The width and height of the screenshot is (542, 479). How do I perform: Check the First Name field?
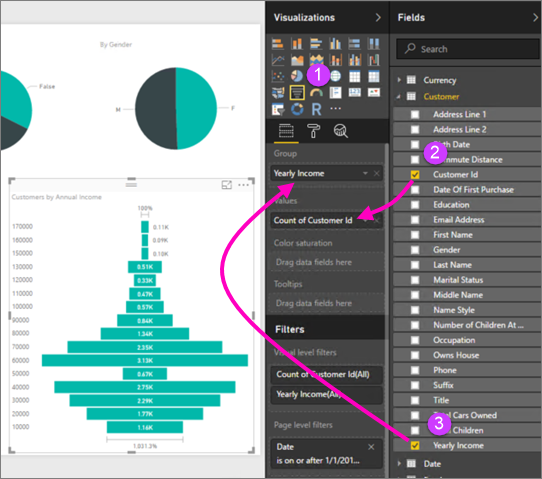click(x=415, y=235)
